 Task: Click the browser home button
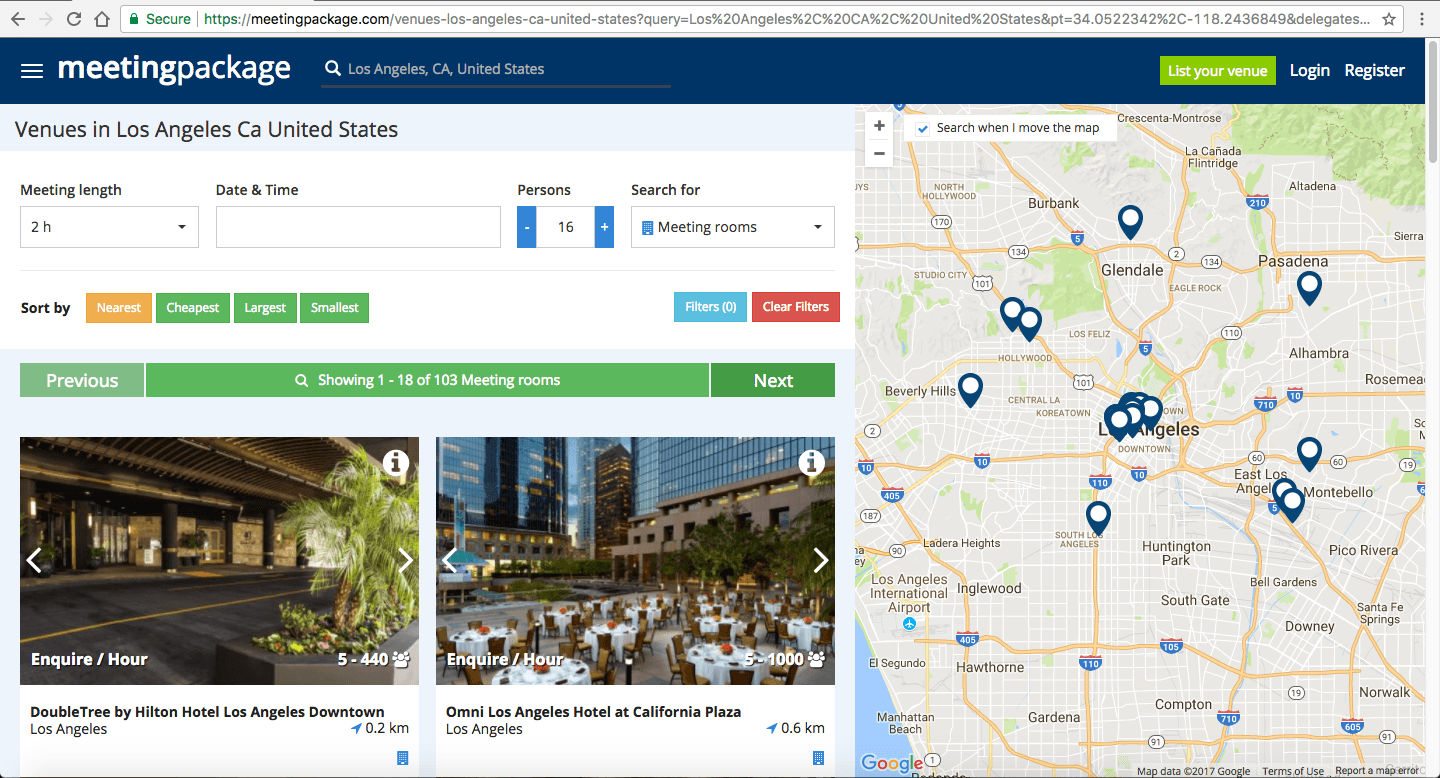102,19
